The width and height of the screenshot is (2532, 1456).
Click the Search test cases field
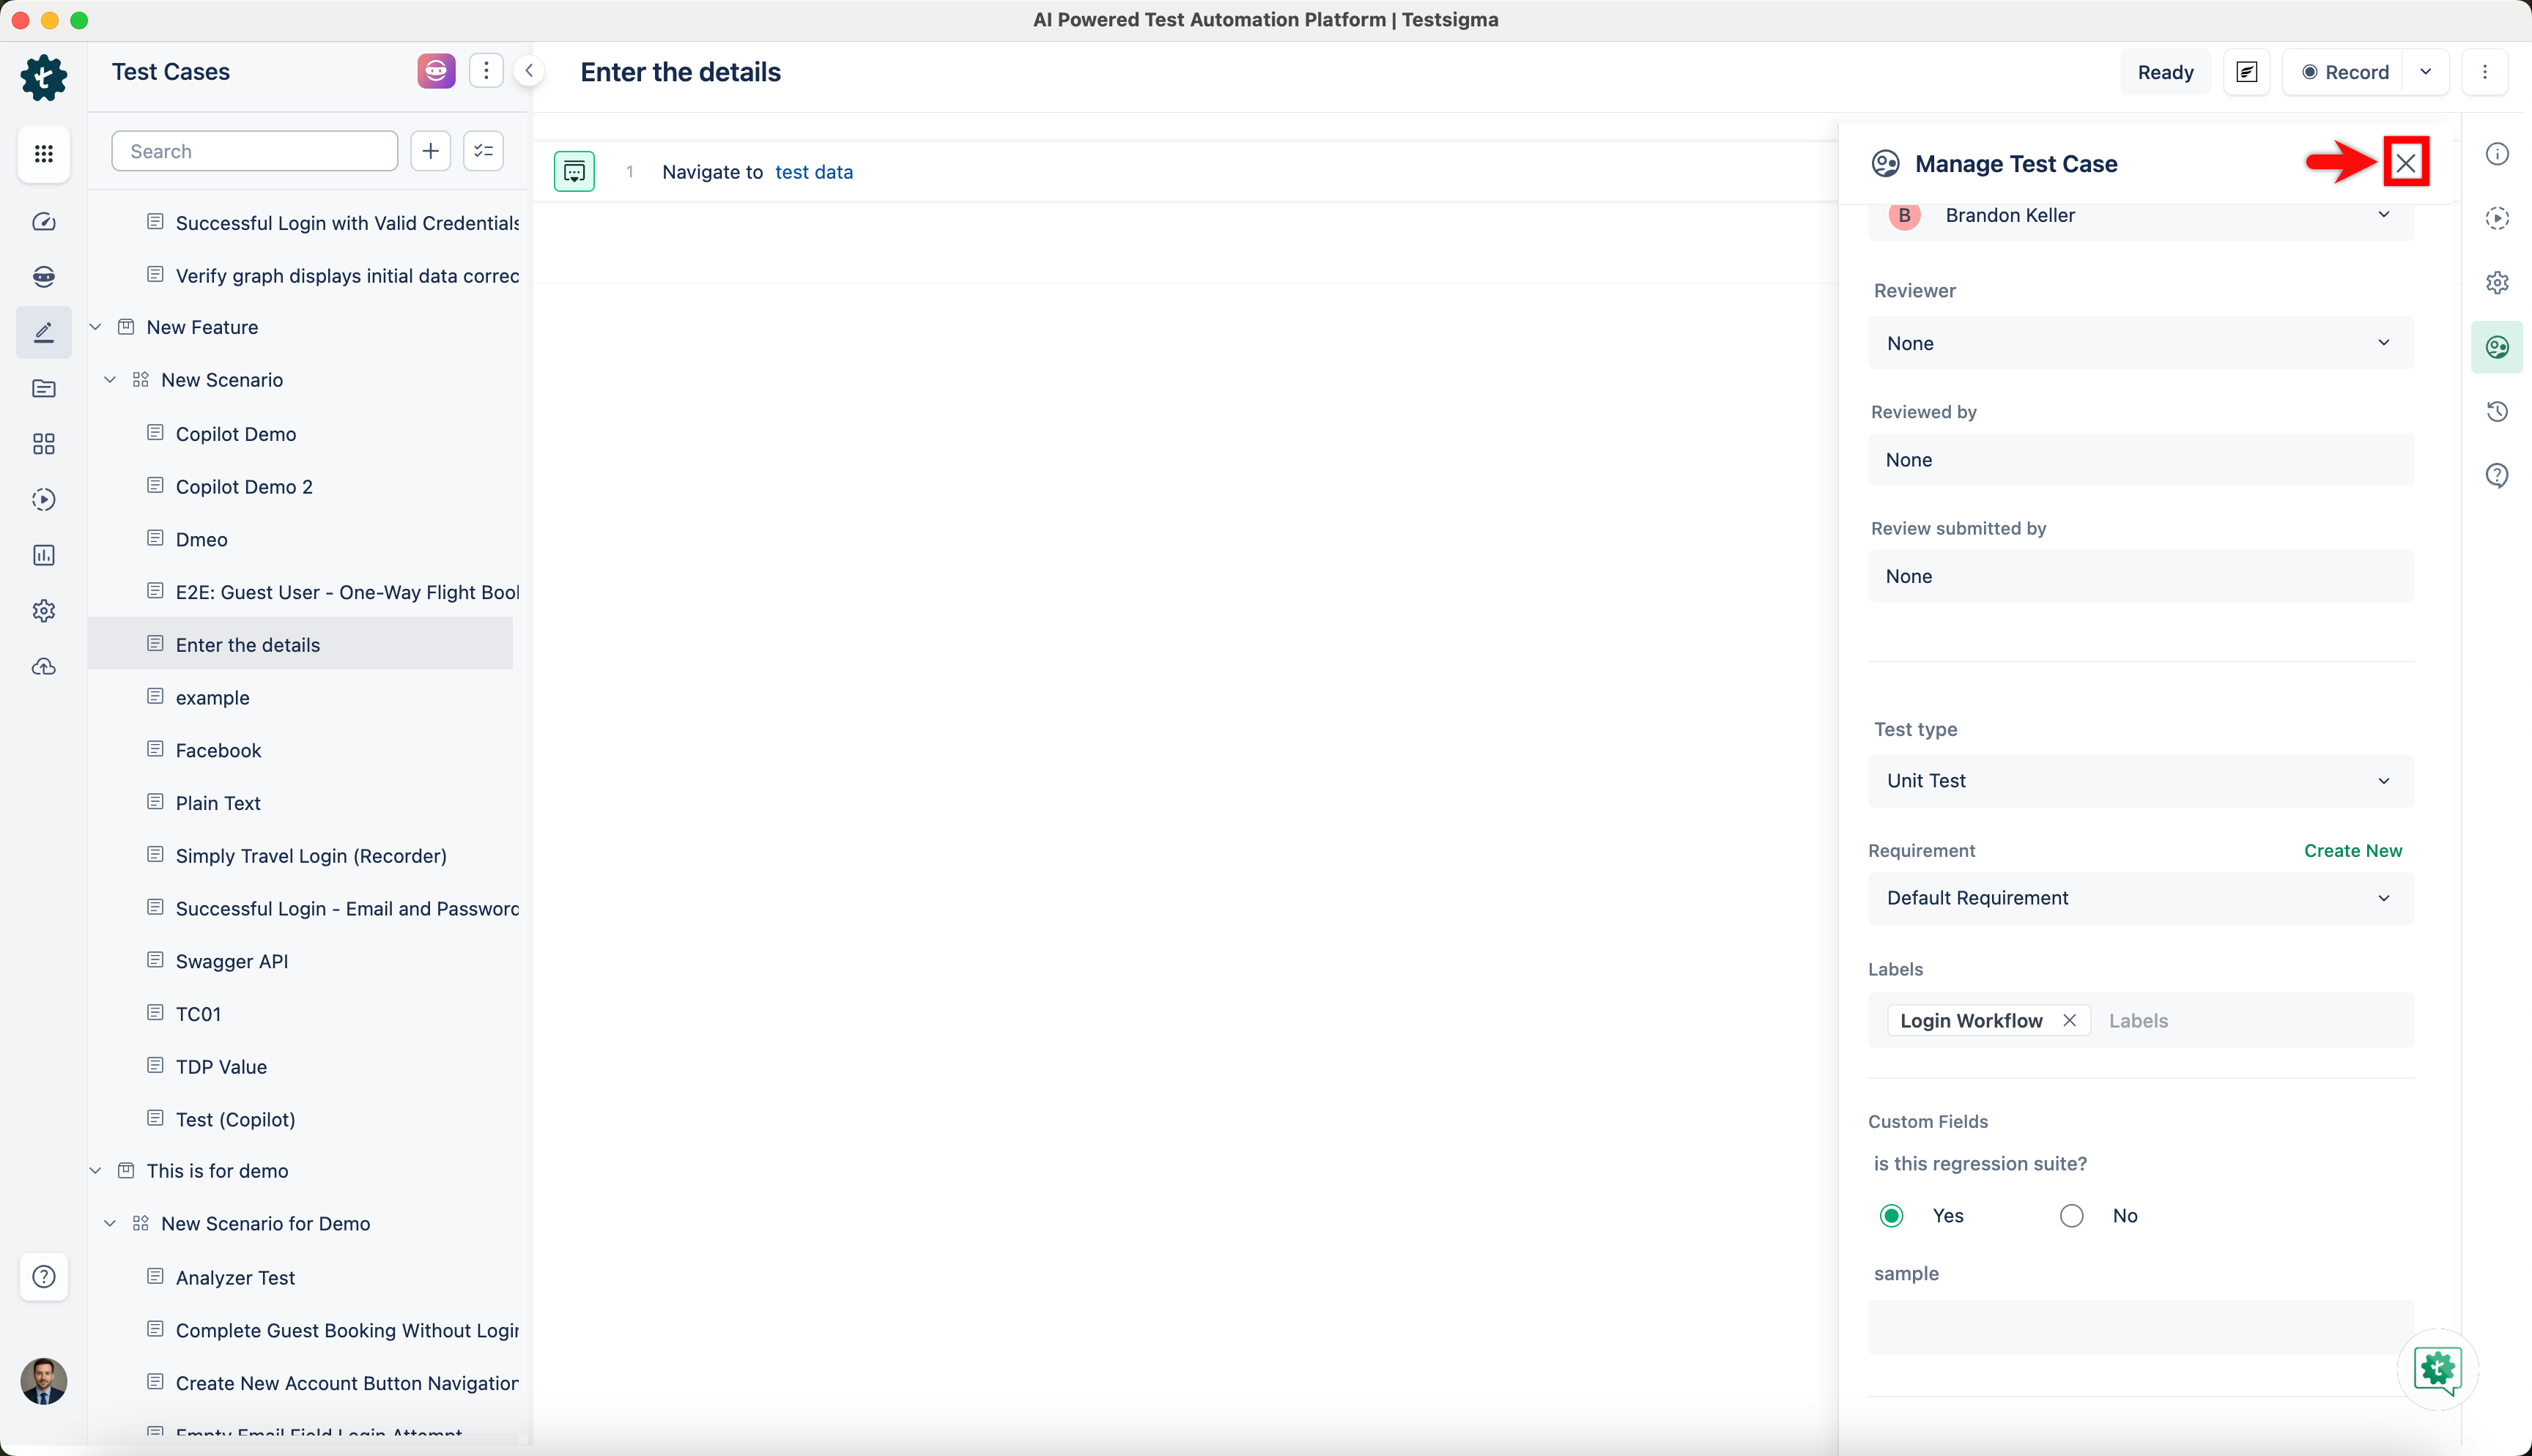pos(254,150)
